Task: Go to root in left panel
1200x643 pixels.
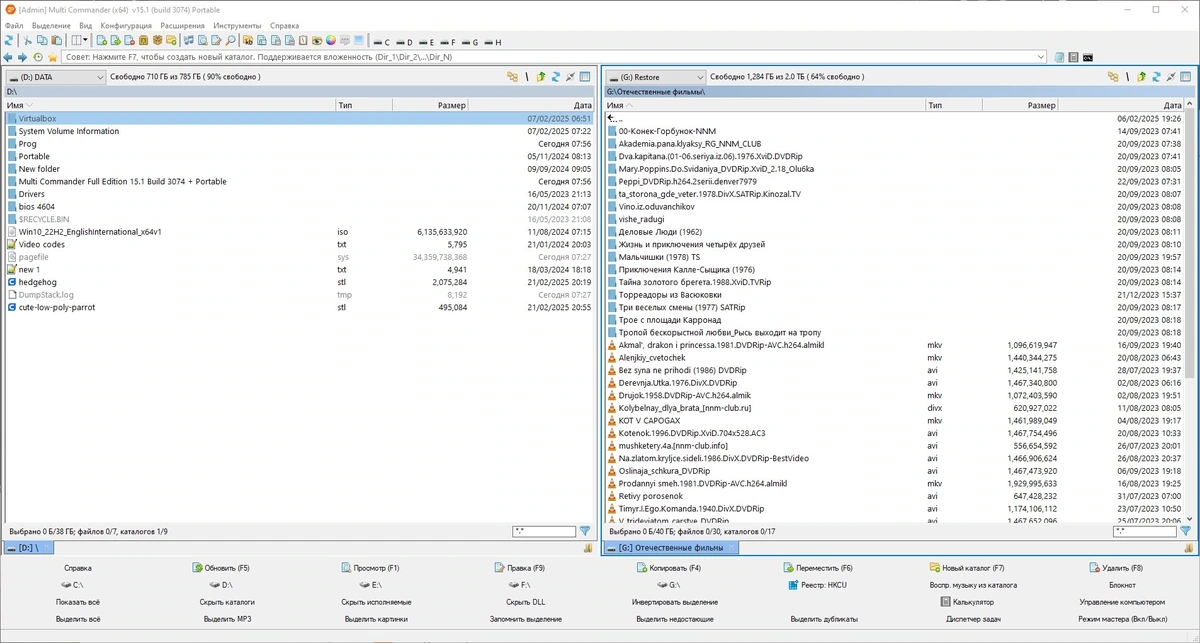Action: click(526, 76)
